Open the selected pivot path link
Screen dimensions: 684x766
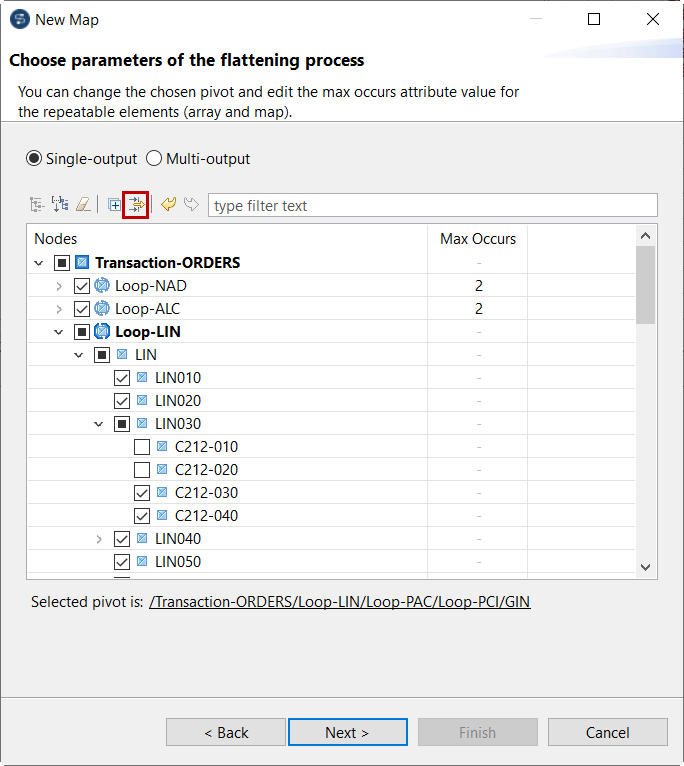(x=339, y=602)
